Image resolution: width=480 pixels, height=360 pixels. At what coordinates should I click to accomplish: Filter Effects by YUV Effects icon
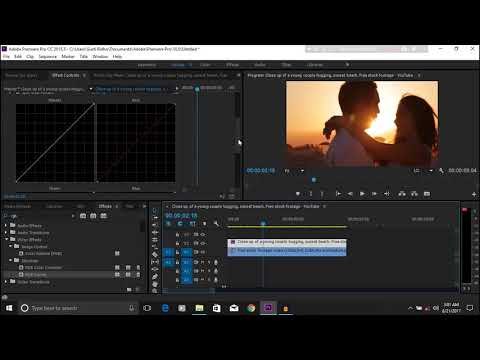pos(104,216)
